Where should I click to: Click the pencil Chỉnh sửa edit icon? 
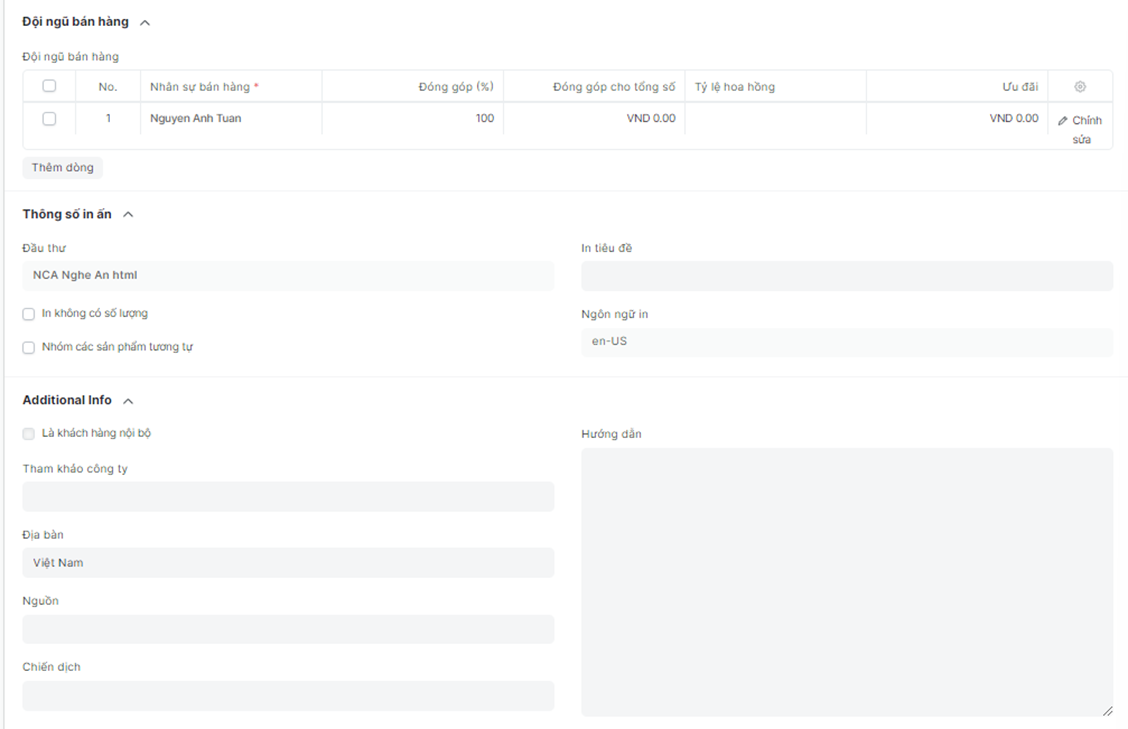pyautogui.click(x=1063, y=121)
